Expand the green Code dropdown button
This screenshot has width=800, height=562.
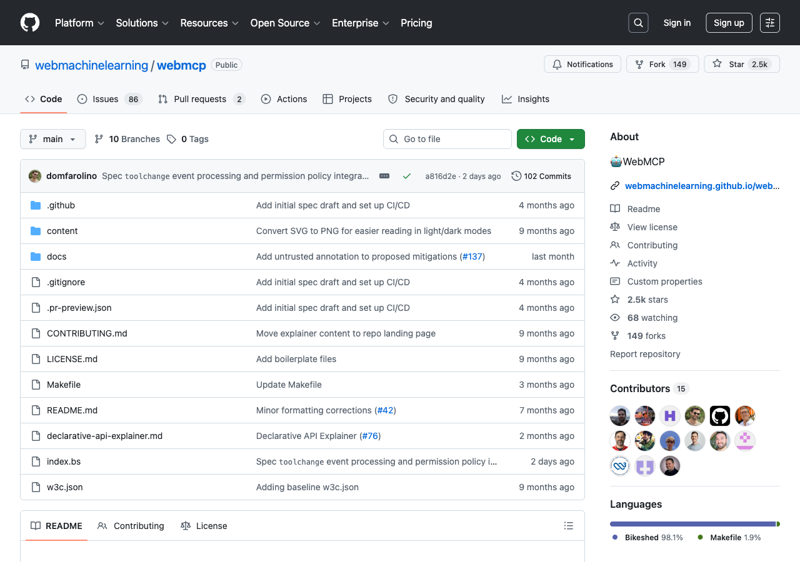click(551, 139)
